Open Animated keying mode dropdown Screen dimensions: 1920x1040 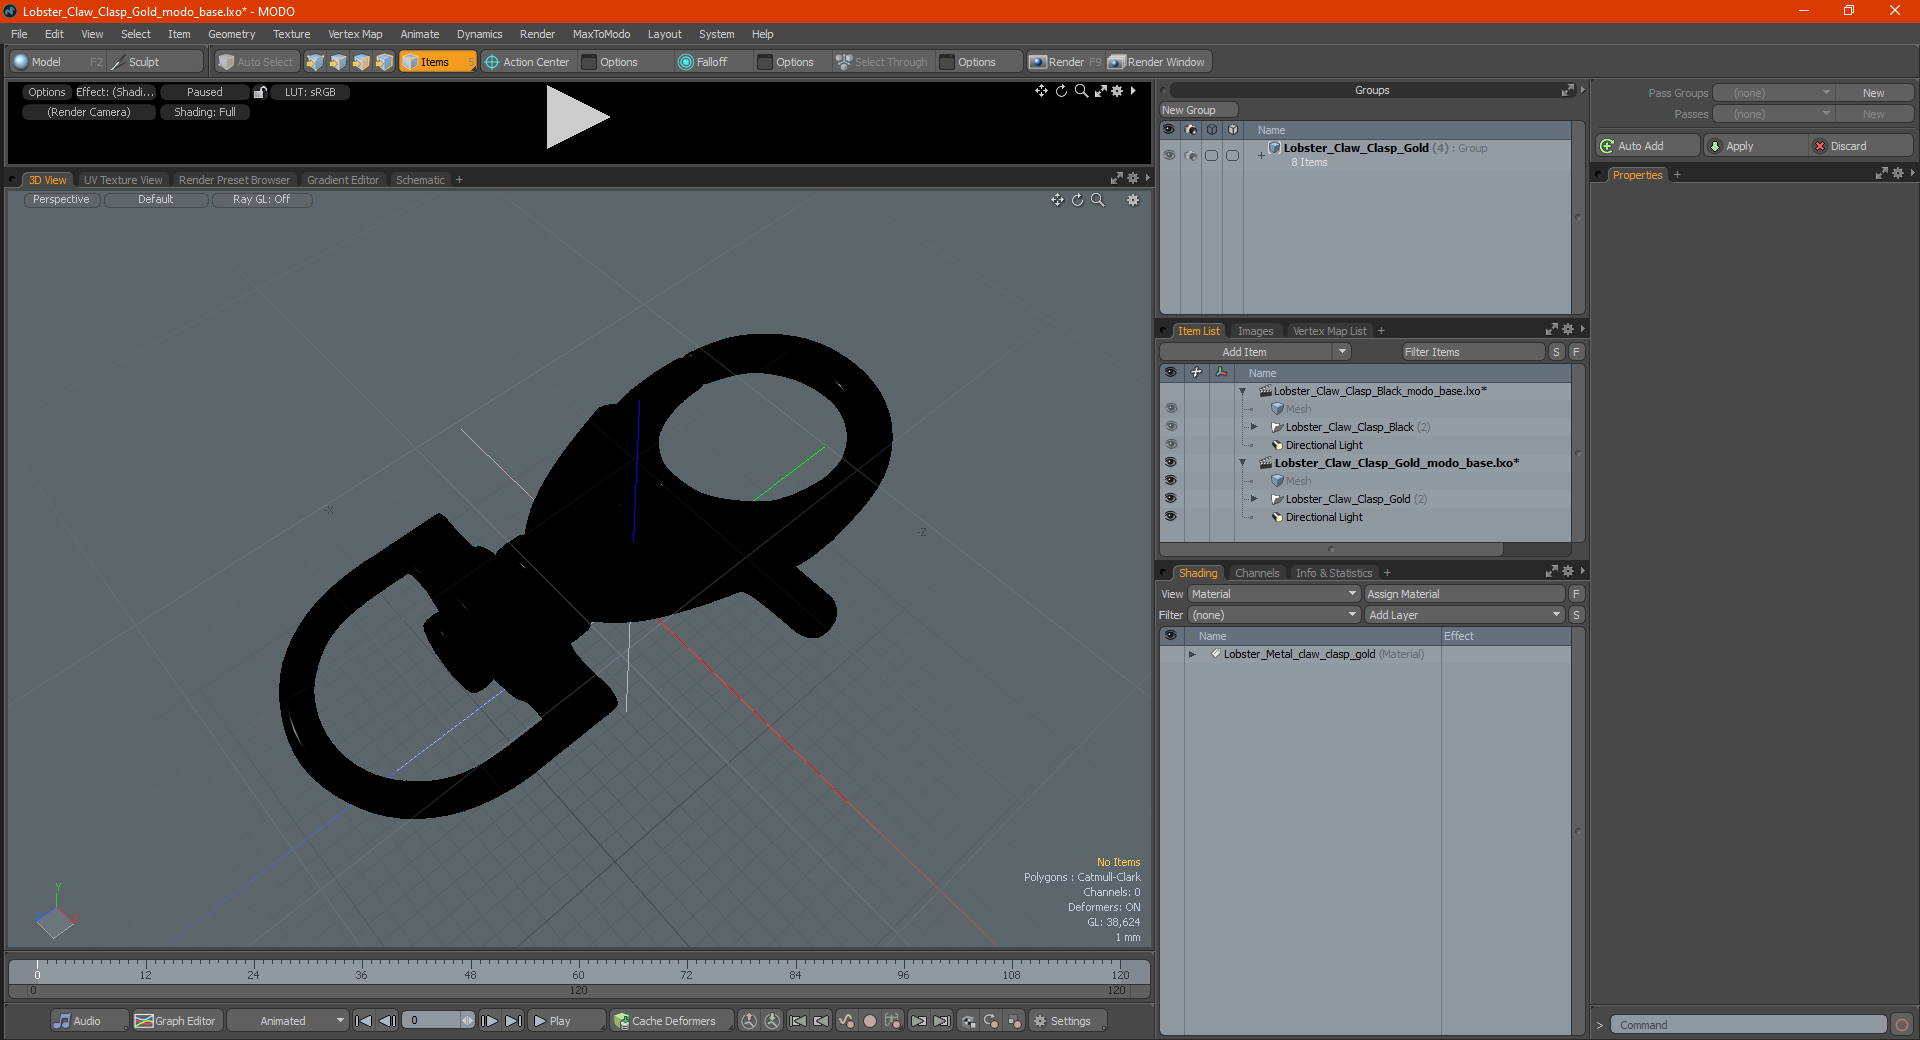click(x=287, y=1021)
